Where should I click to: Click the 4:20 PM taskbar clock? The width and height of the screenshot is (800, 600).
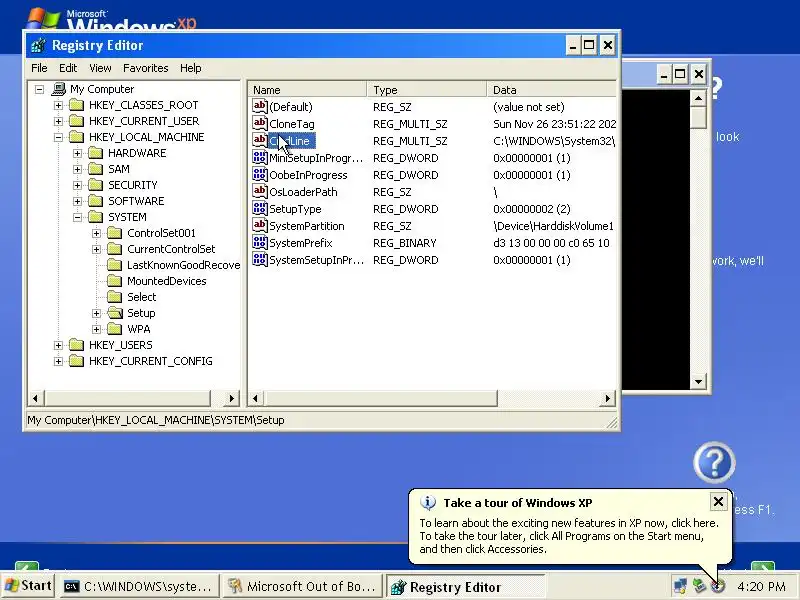point(761,587)
